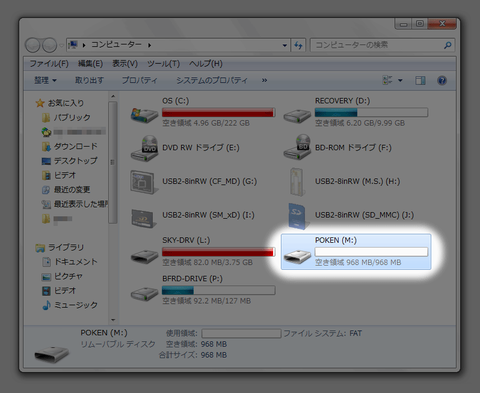The width and height of the screenshot is (480, 393).
Task: Click コンピューター in the address bar
Action: coord(116,45)
